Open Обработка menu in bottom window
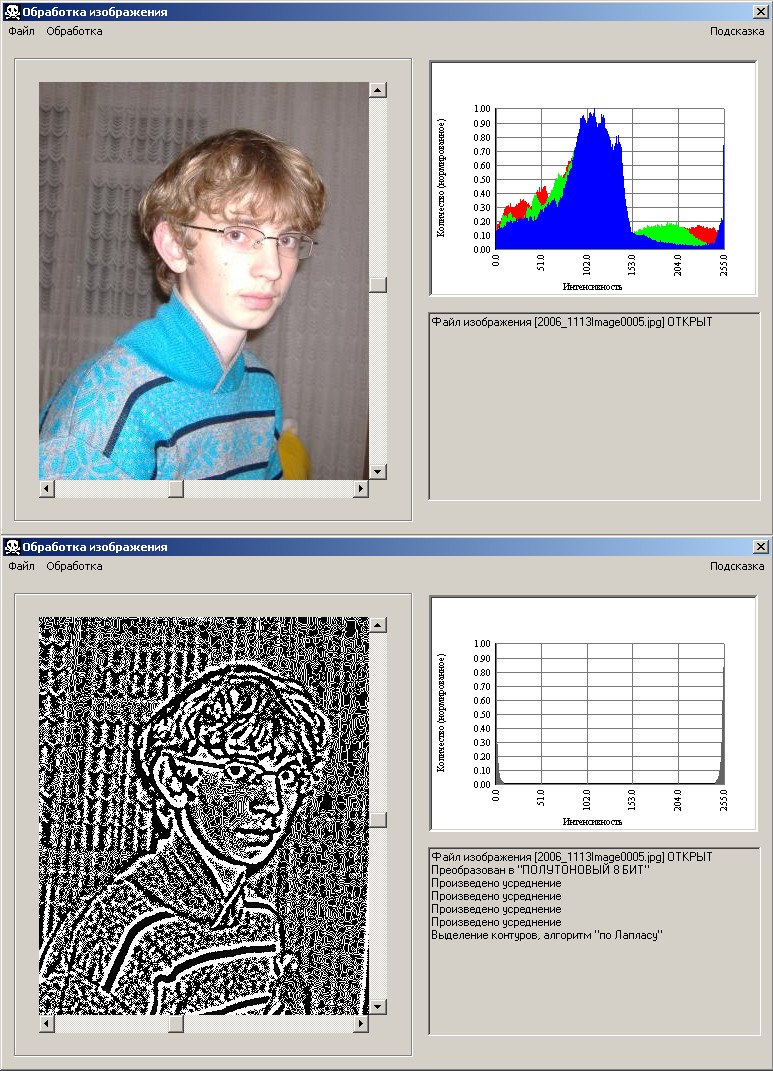 [74, 566]
